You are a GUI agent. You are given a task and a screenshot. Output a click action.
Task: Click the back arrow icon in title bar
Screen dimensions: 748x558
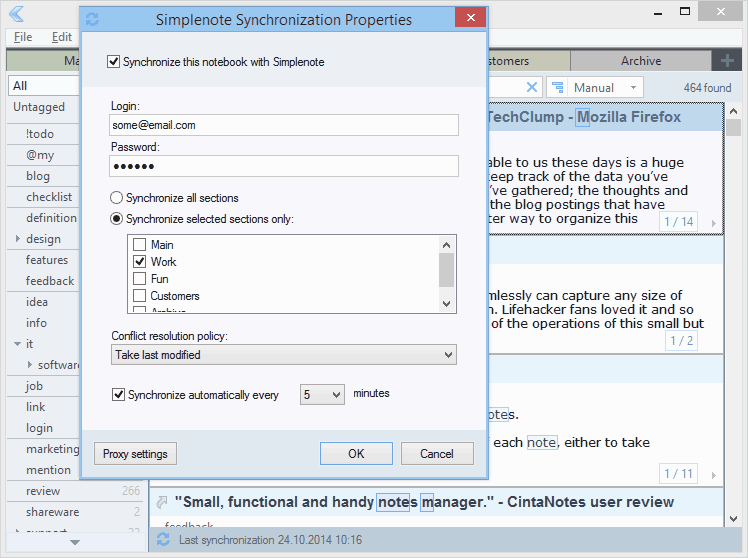pos(16,14)
